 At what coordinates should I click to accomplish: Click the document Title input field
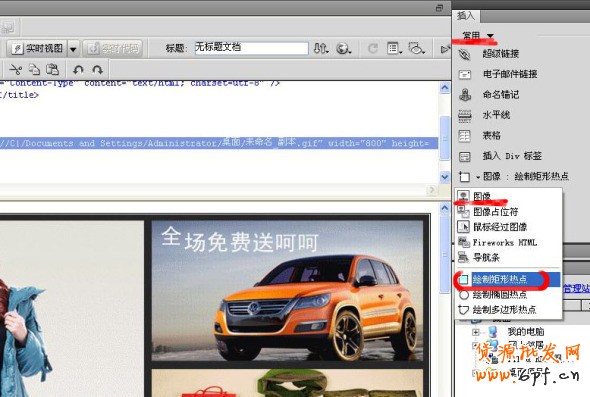[251, 48]
